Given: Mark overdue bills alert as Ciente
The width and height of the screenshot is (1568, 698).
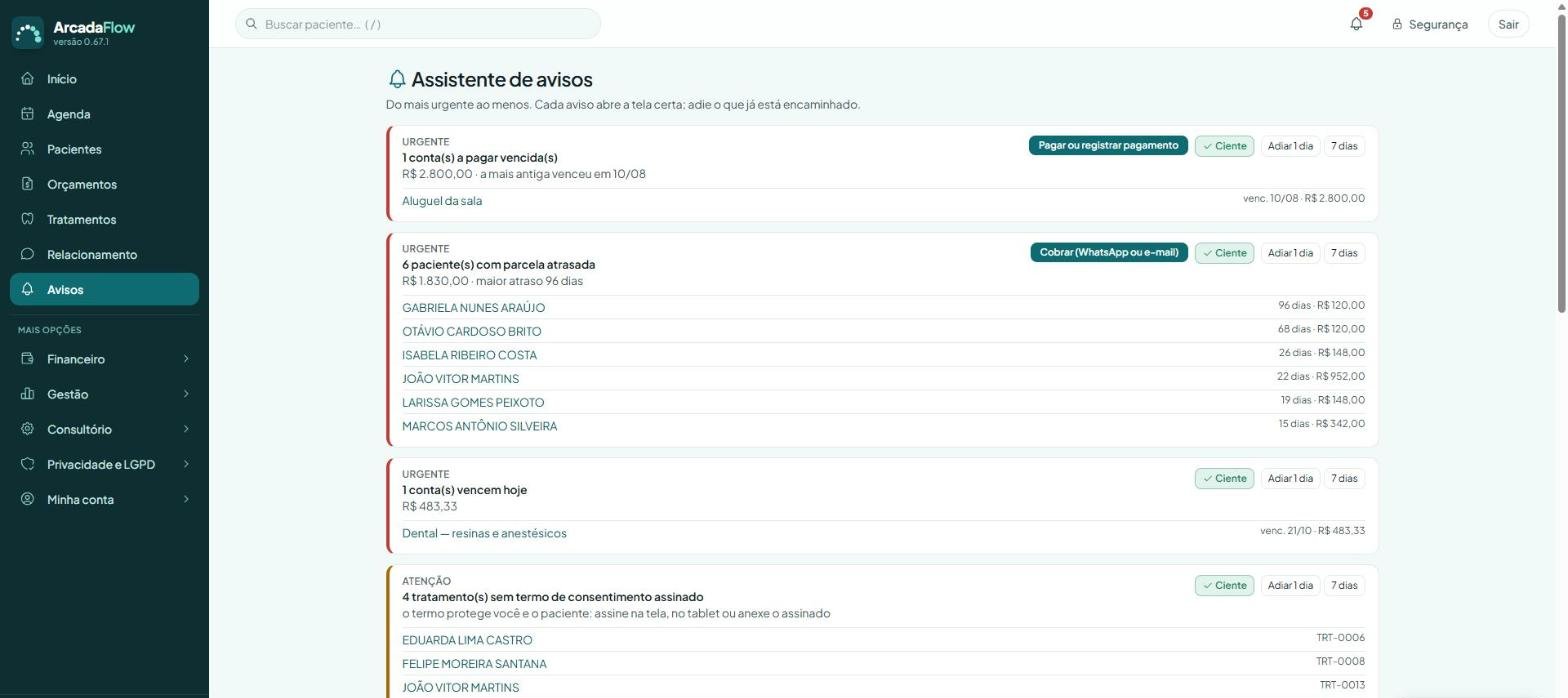Looking at the screenshot, I should coord(1224,146).
